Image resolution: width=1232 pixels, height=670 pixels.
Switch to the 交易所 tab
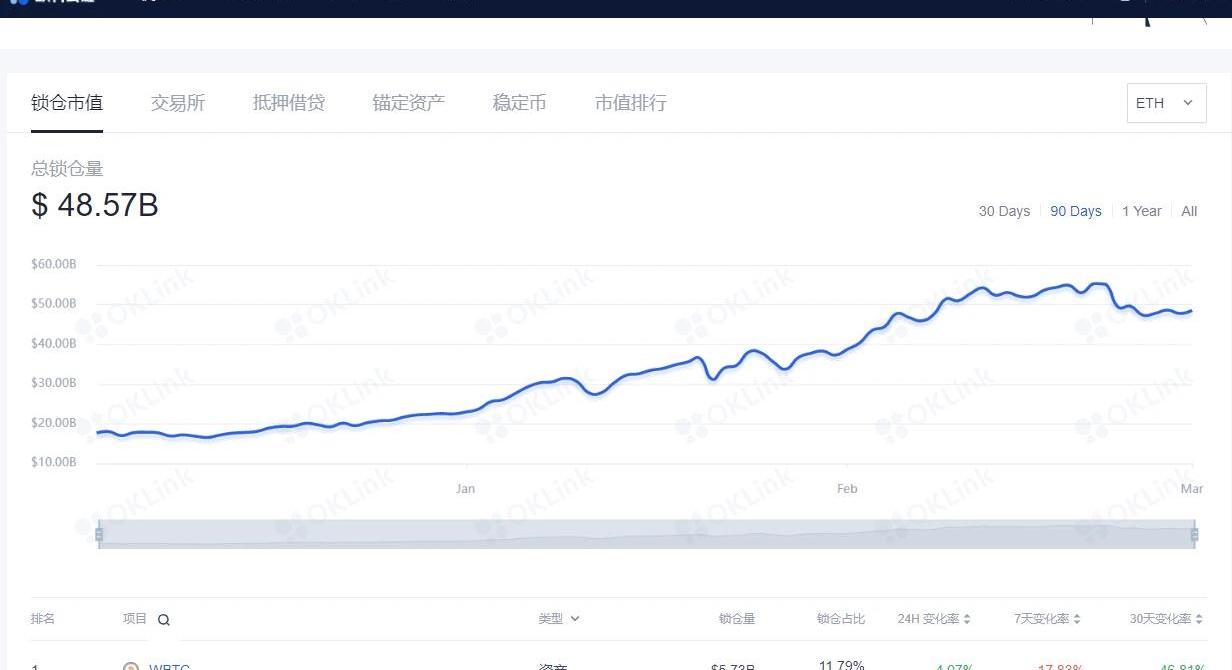178,103
